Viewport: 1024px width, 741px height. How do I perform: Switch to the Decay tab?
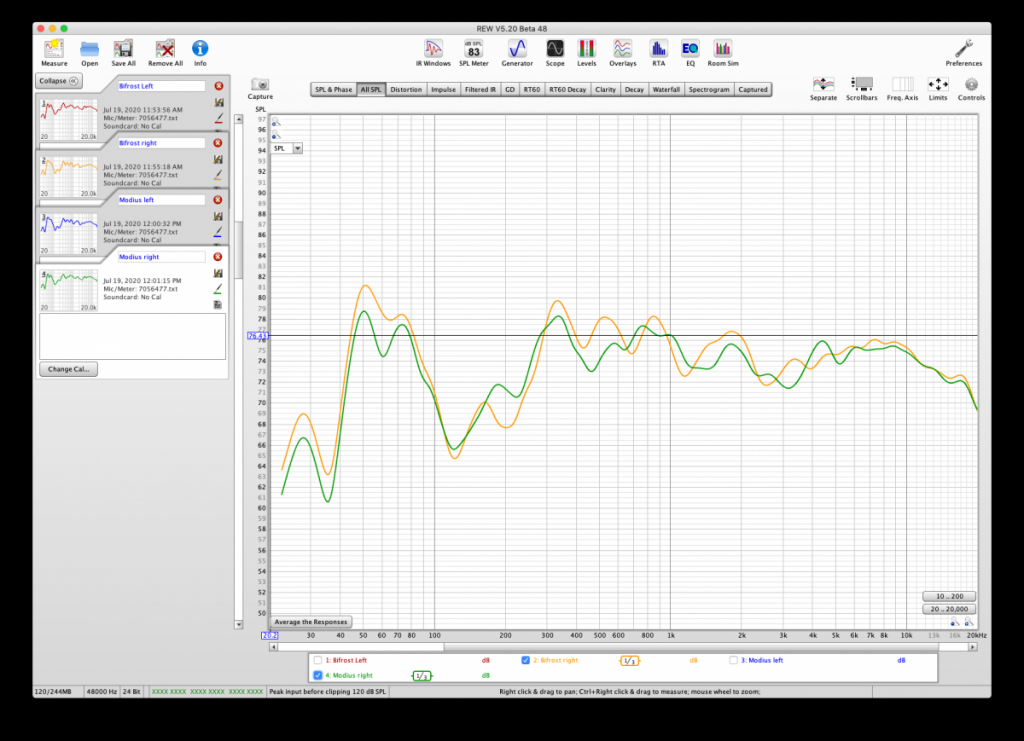(x=634, y=89)
